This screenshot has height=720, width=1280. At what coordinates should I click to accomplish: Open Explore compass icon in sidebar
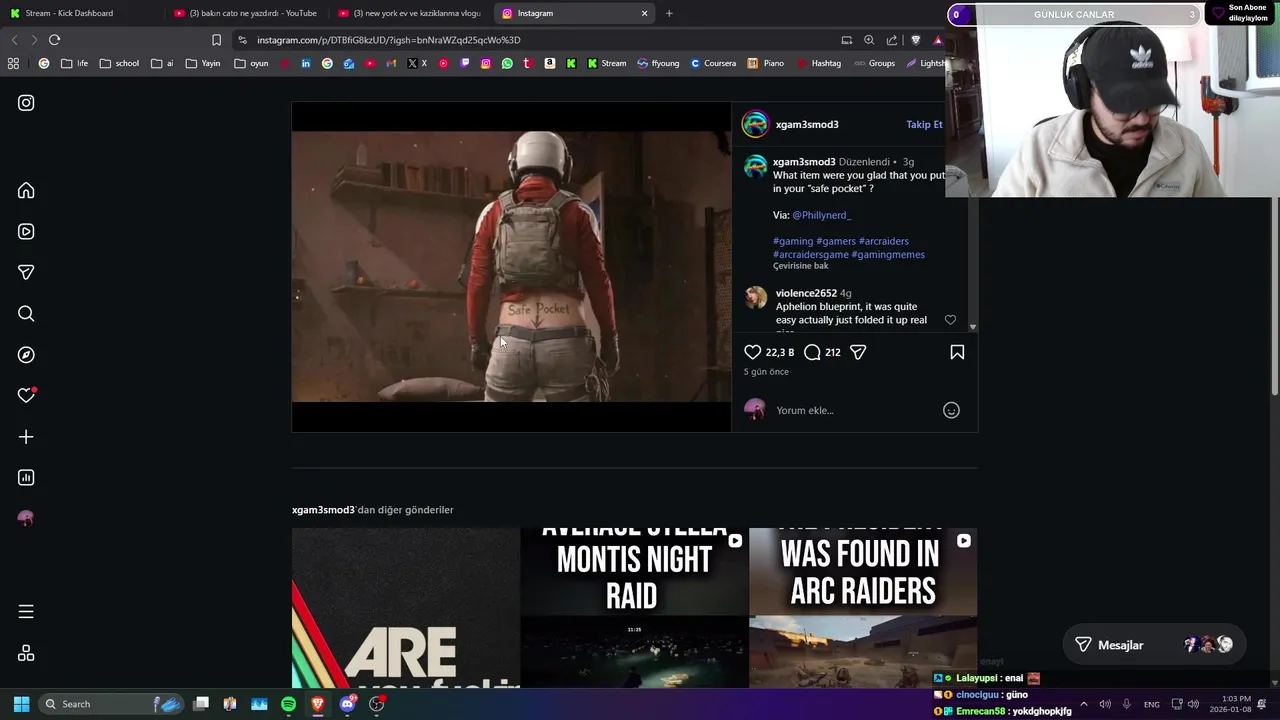point(26,354)
